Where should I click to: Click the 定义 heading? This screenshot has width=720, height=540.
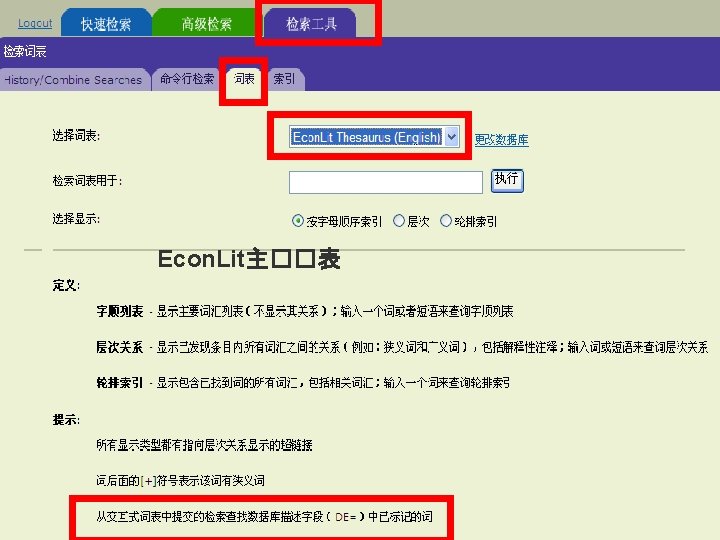click(66, 286)
